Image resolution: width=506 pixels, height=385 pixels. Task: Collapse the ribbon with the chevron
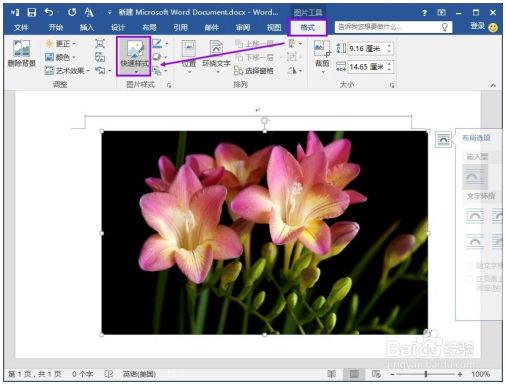(x=493, y=85)
